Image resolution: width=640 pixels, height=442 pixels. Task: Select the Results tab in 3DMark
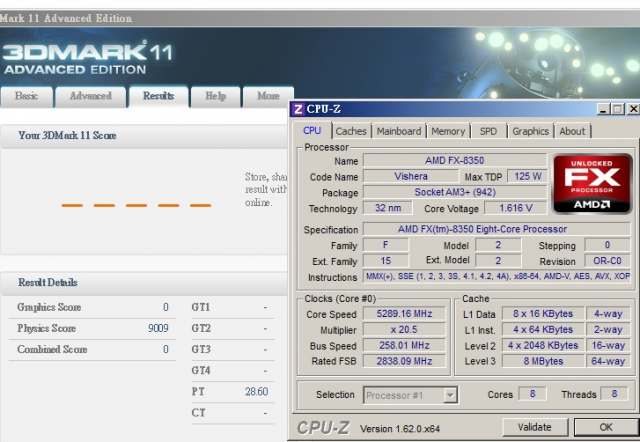(159, 96)
